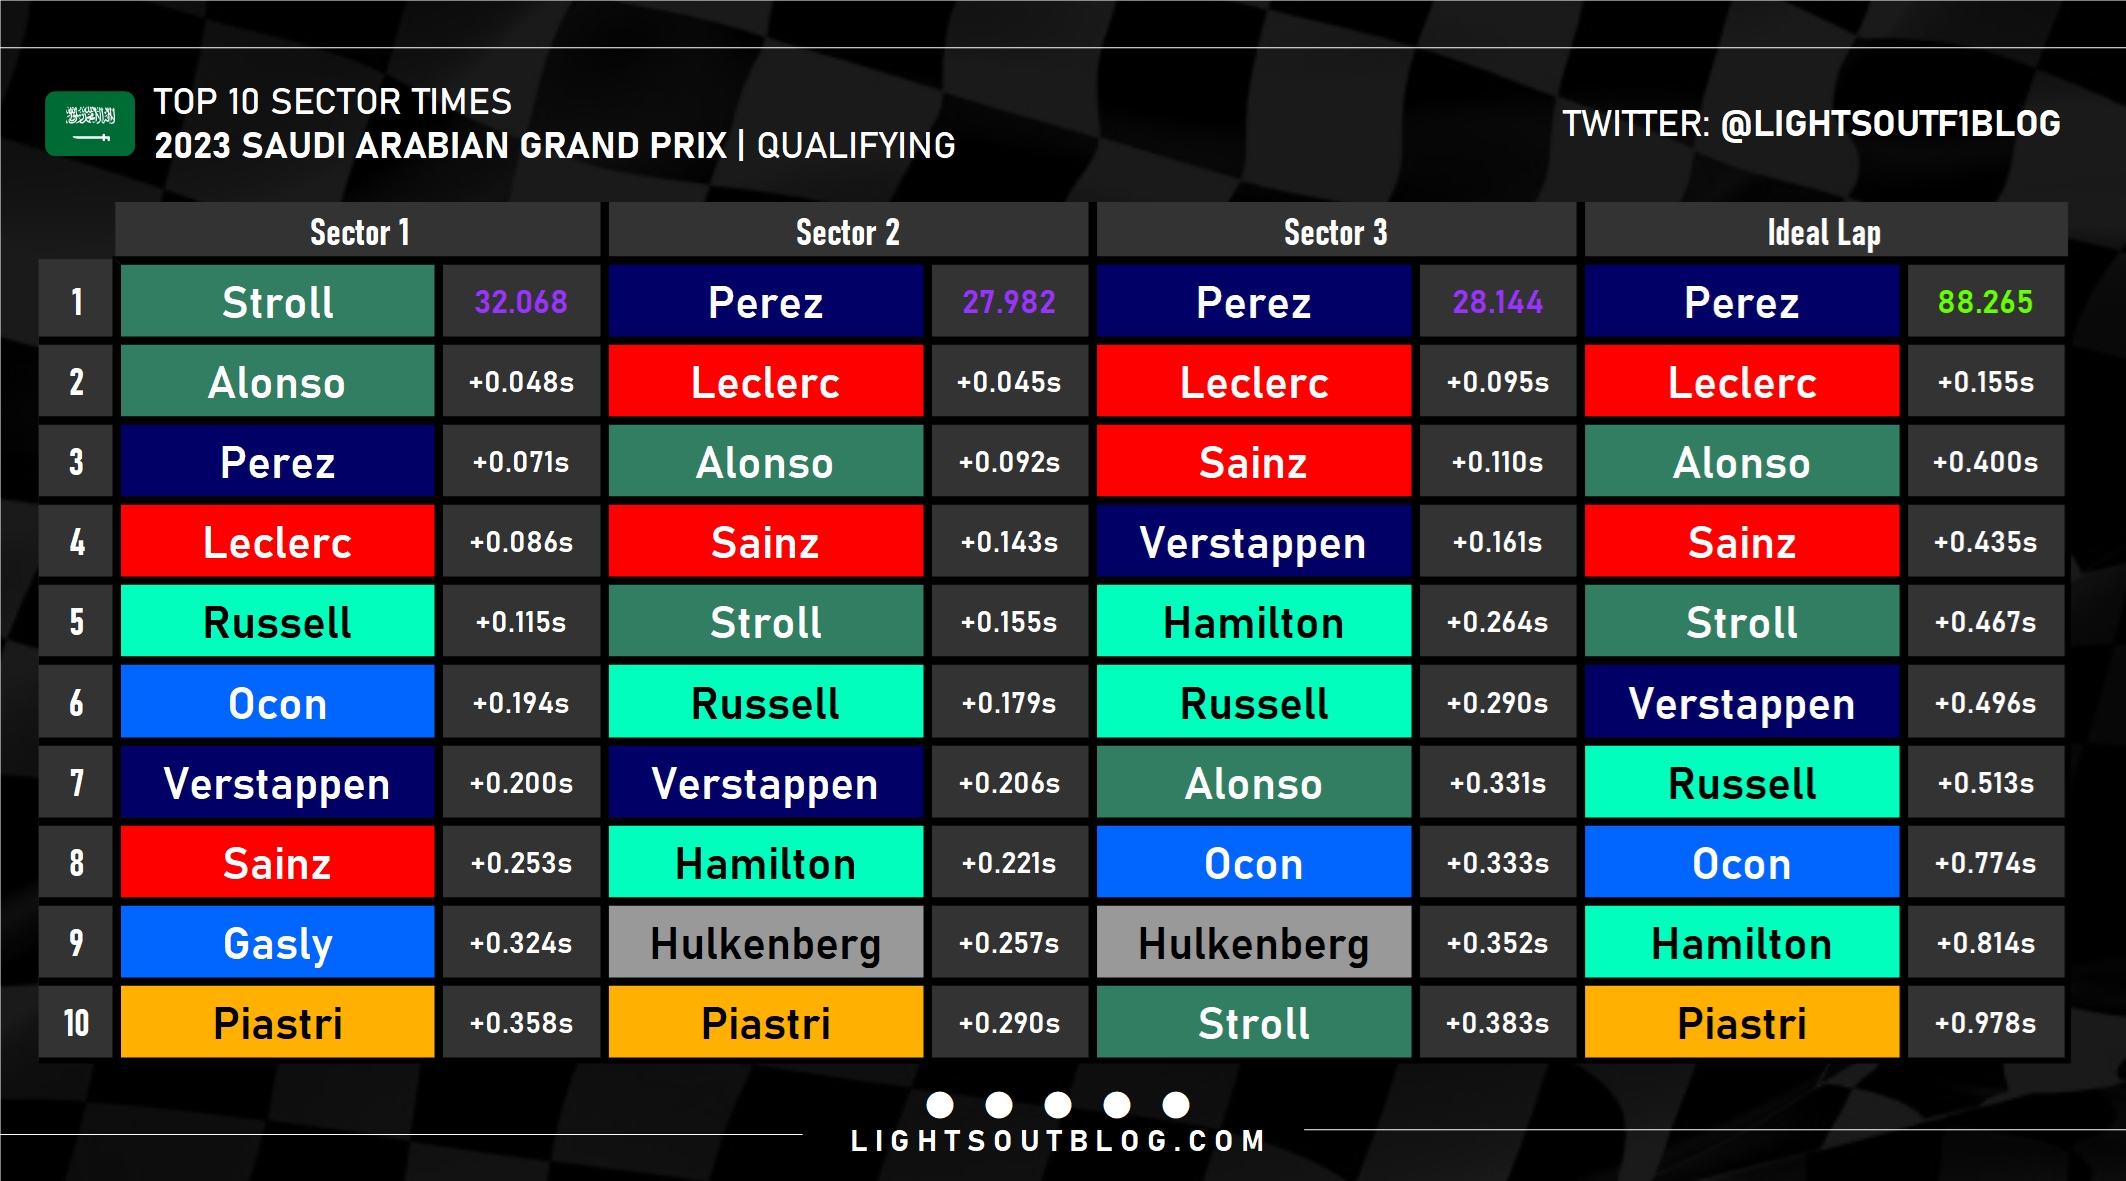Image resolution: width=2126 pixels, height=1181 pixels.
Task: Click the row number 10 cell
Action: point(77,1023)
